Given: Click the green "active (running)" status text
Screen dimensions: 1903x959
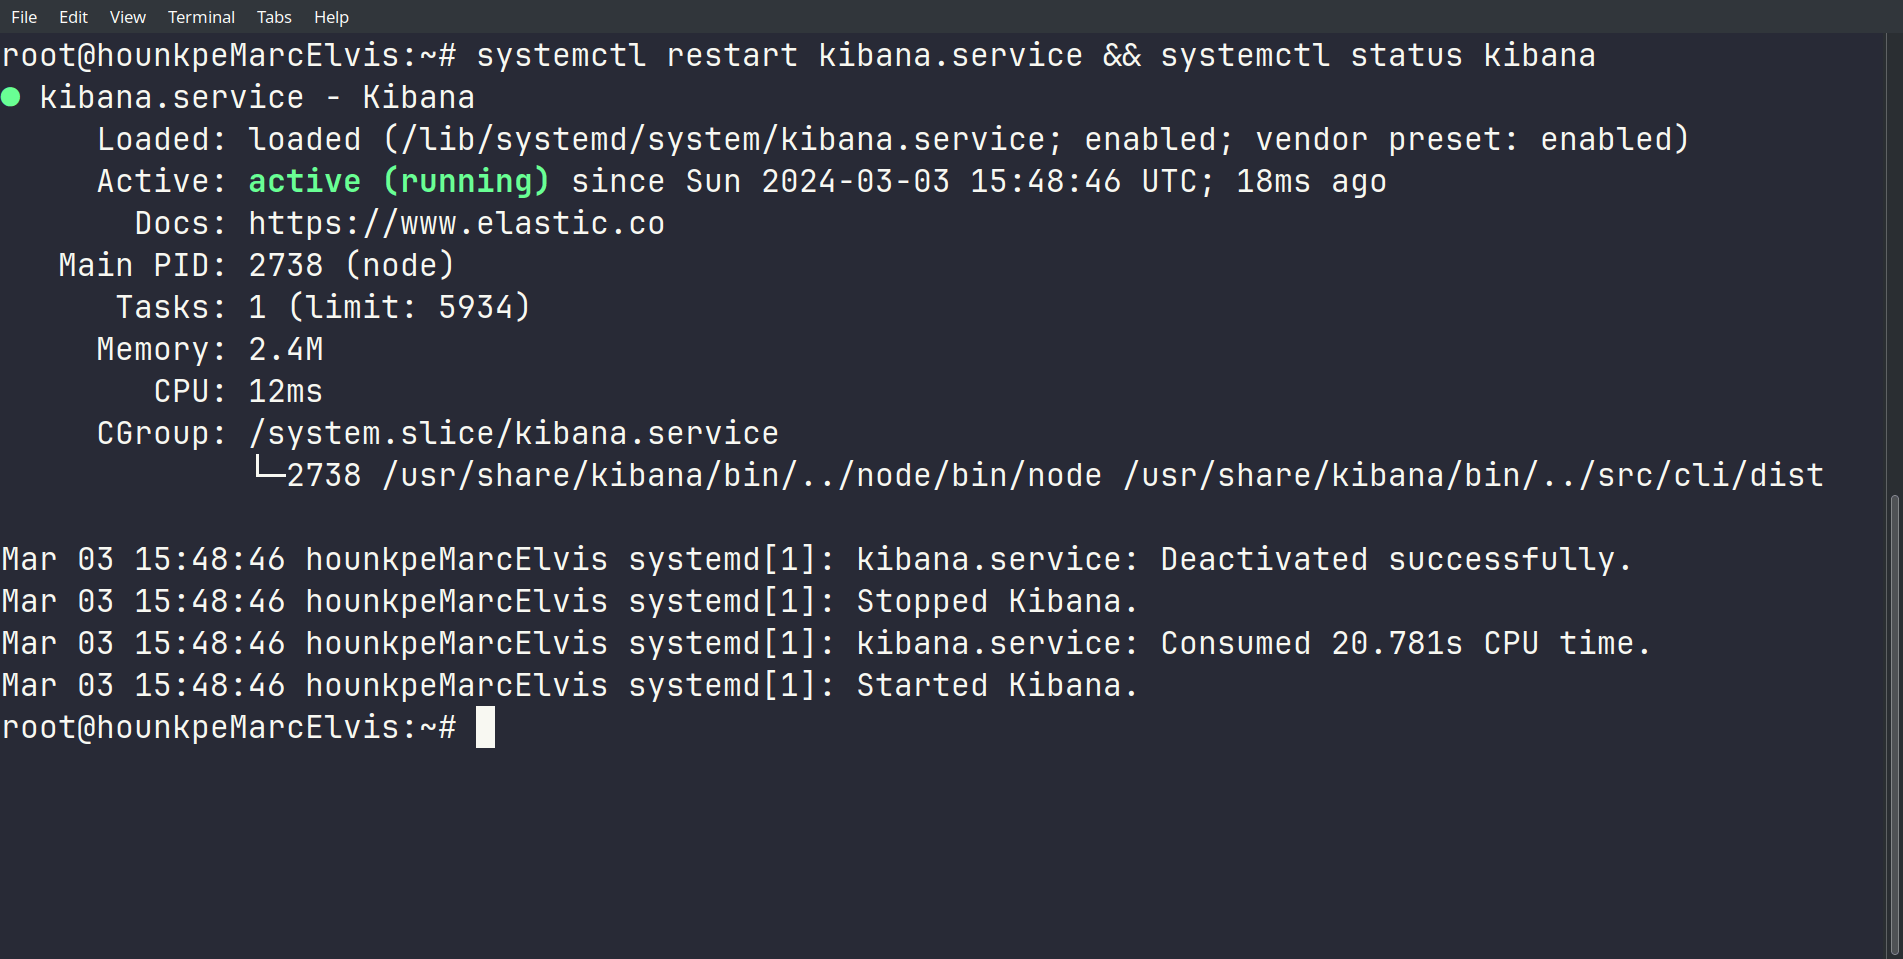Looking at the screenshot, I should [x=398, y=181].
